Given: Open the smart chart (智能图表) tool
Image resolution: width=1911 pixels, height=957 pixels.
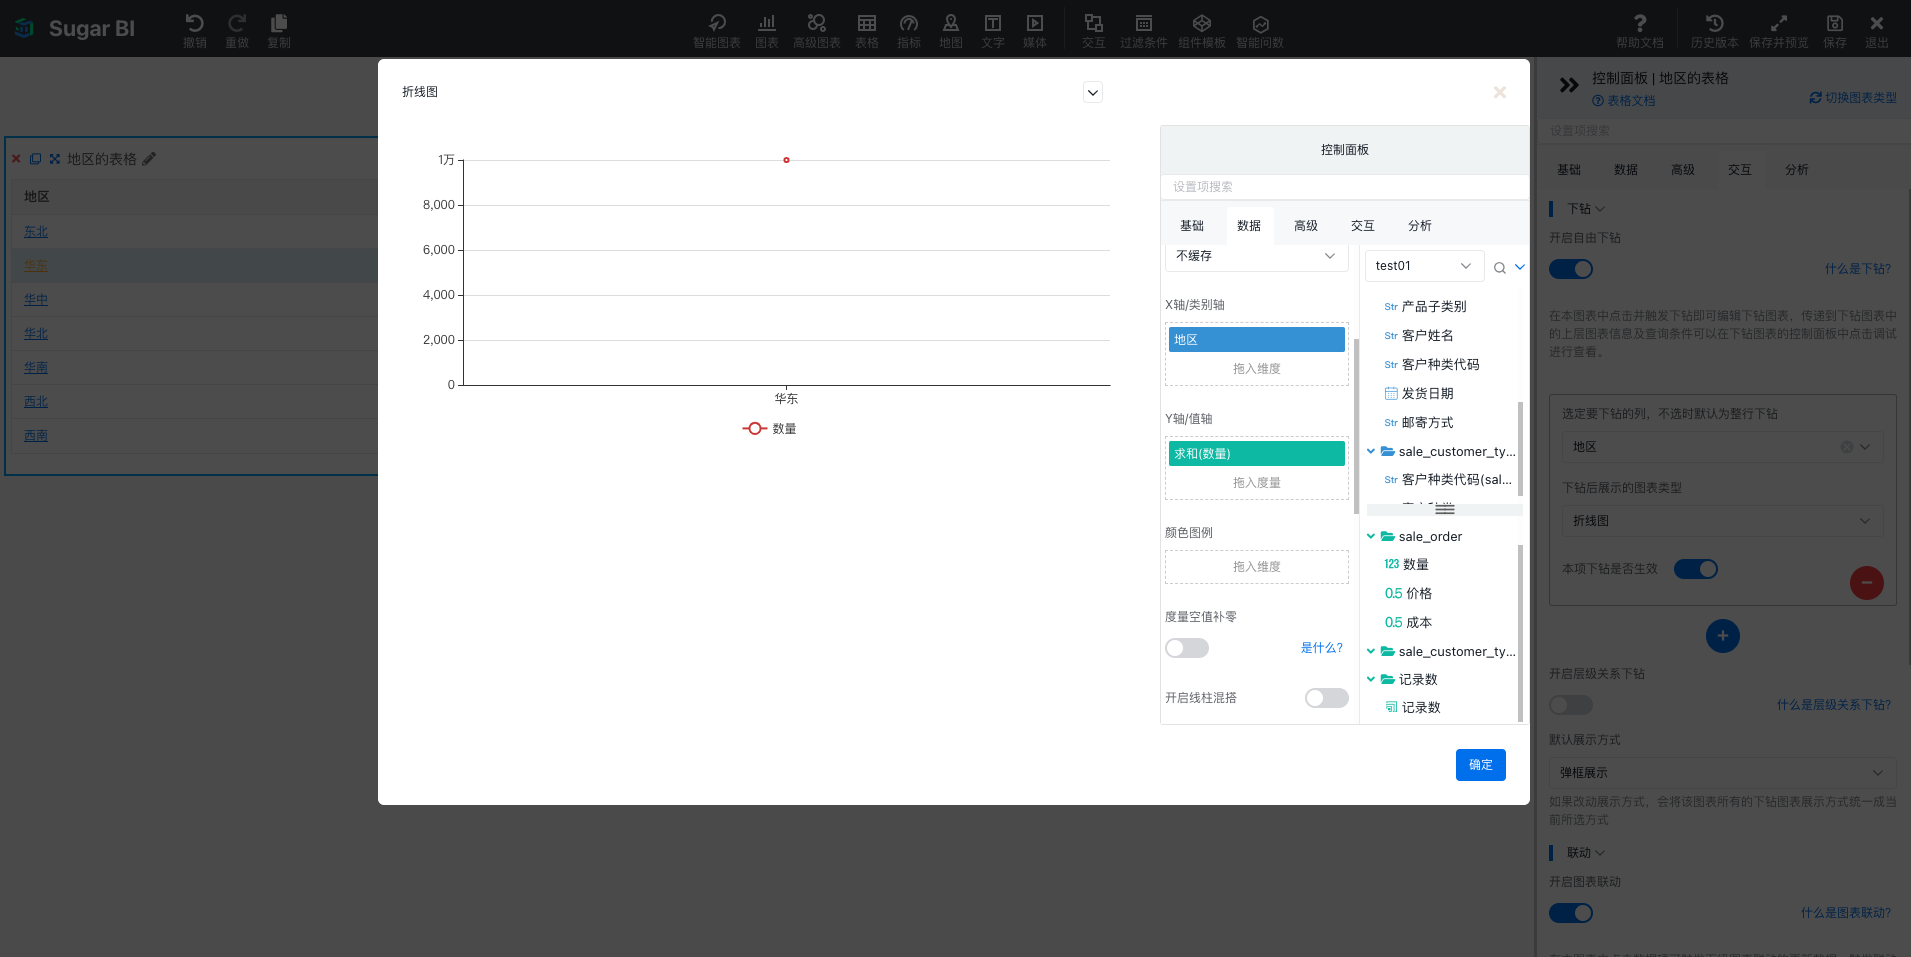Looking at the screenshot, I should click(717, 23).
